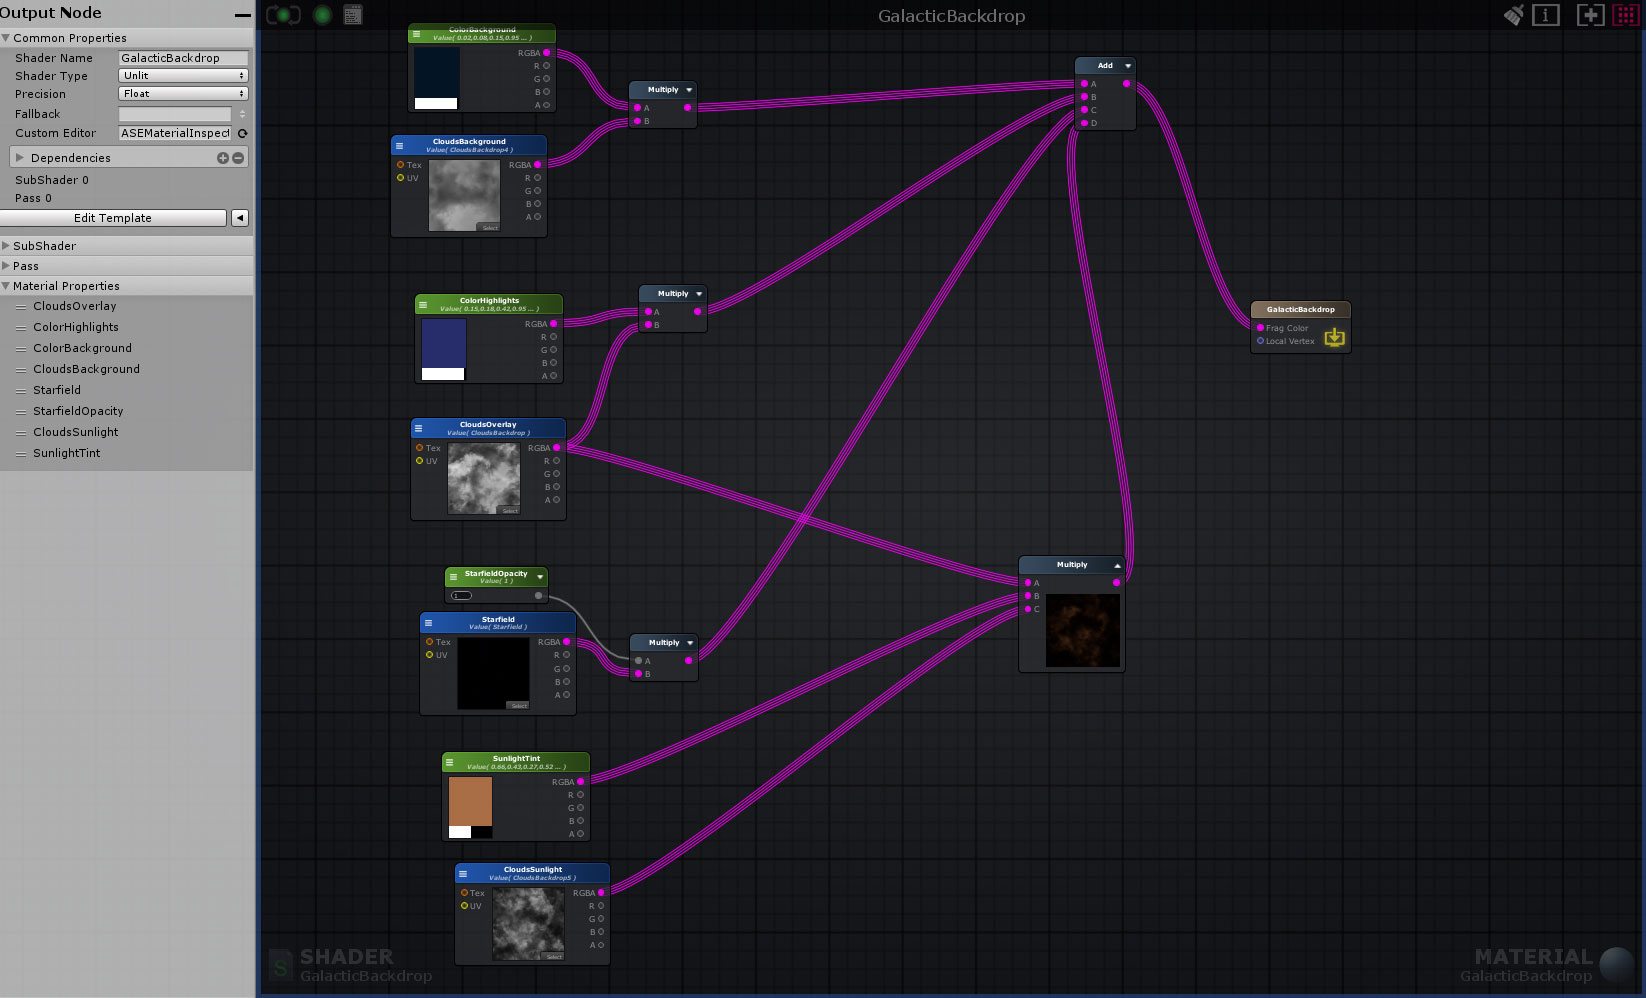
Task: Open the info panel icon
Action: (x=1546, y=15)
